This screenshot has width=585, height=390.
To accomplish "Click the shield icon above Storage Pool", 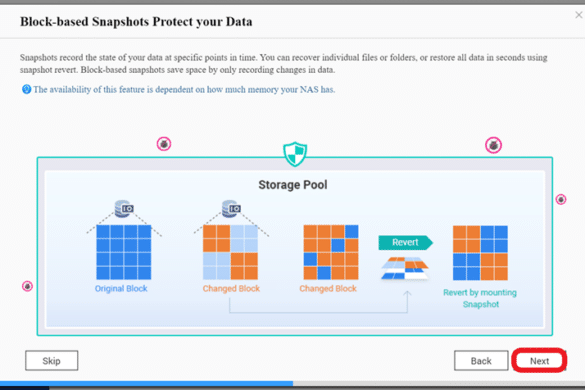I will point(295,154).
